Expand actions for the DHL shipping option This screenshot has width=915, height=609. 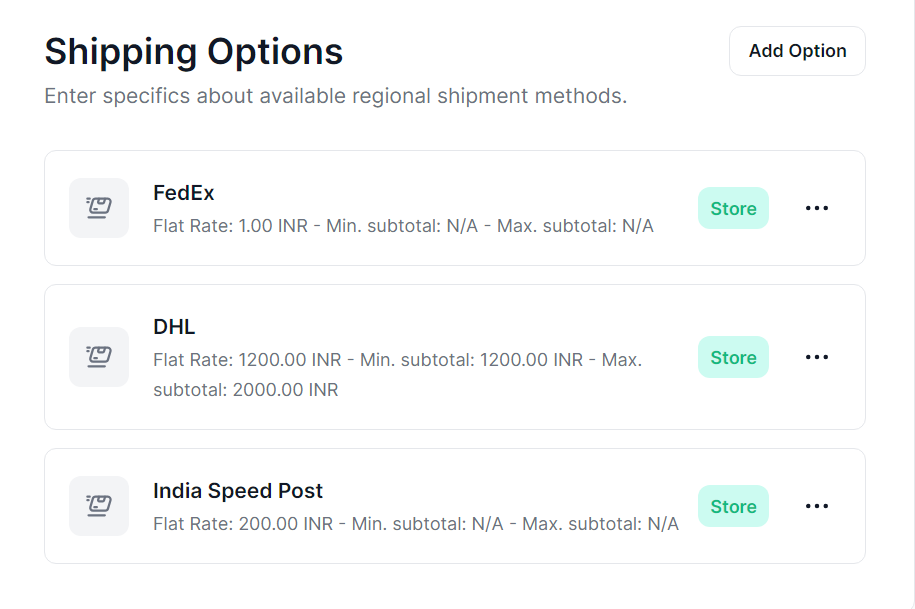point(817,356)
